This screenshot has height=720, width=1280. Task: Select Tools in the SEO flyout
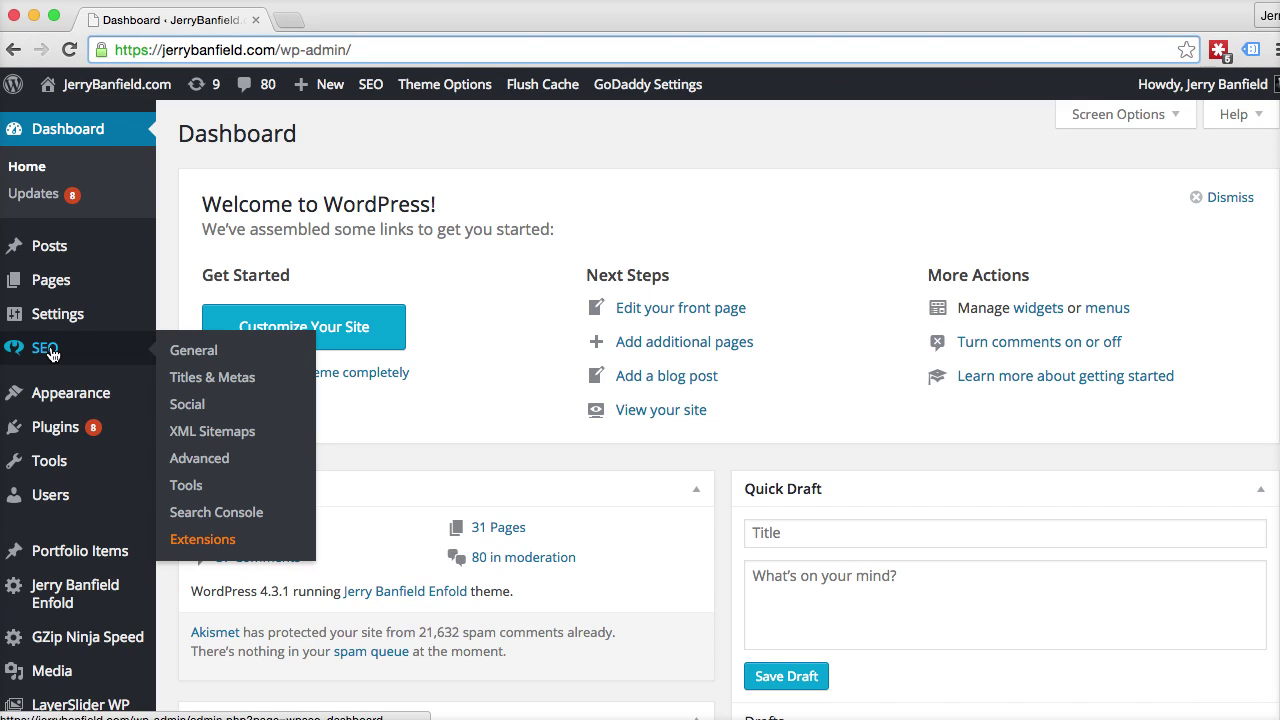pos(186,485)
